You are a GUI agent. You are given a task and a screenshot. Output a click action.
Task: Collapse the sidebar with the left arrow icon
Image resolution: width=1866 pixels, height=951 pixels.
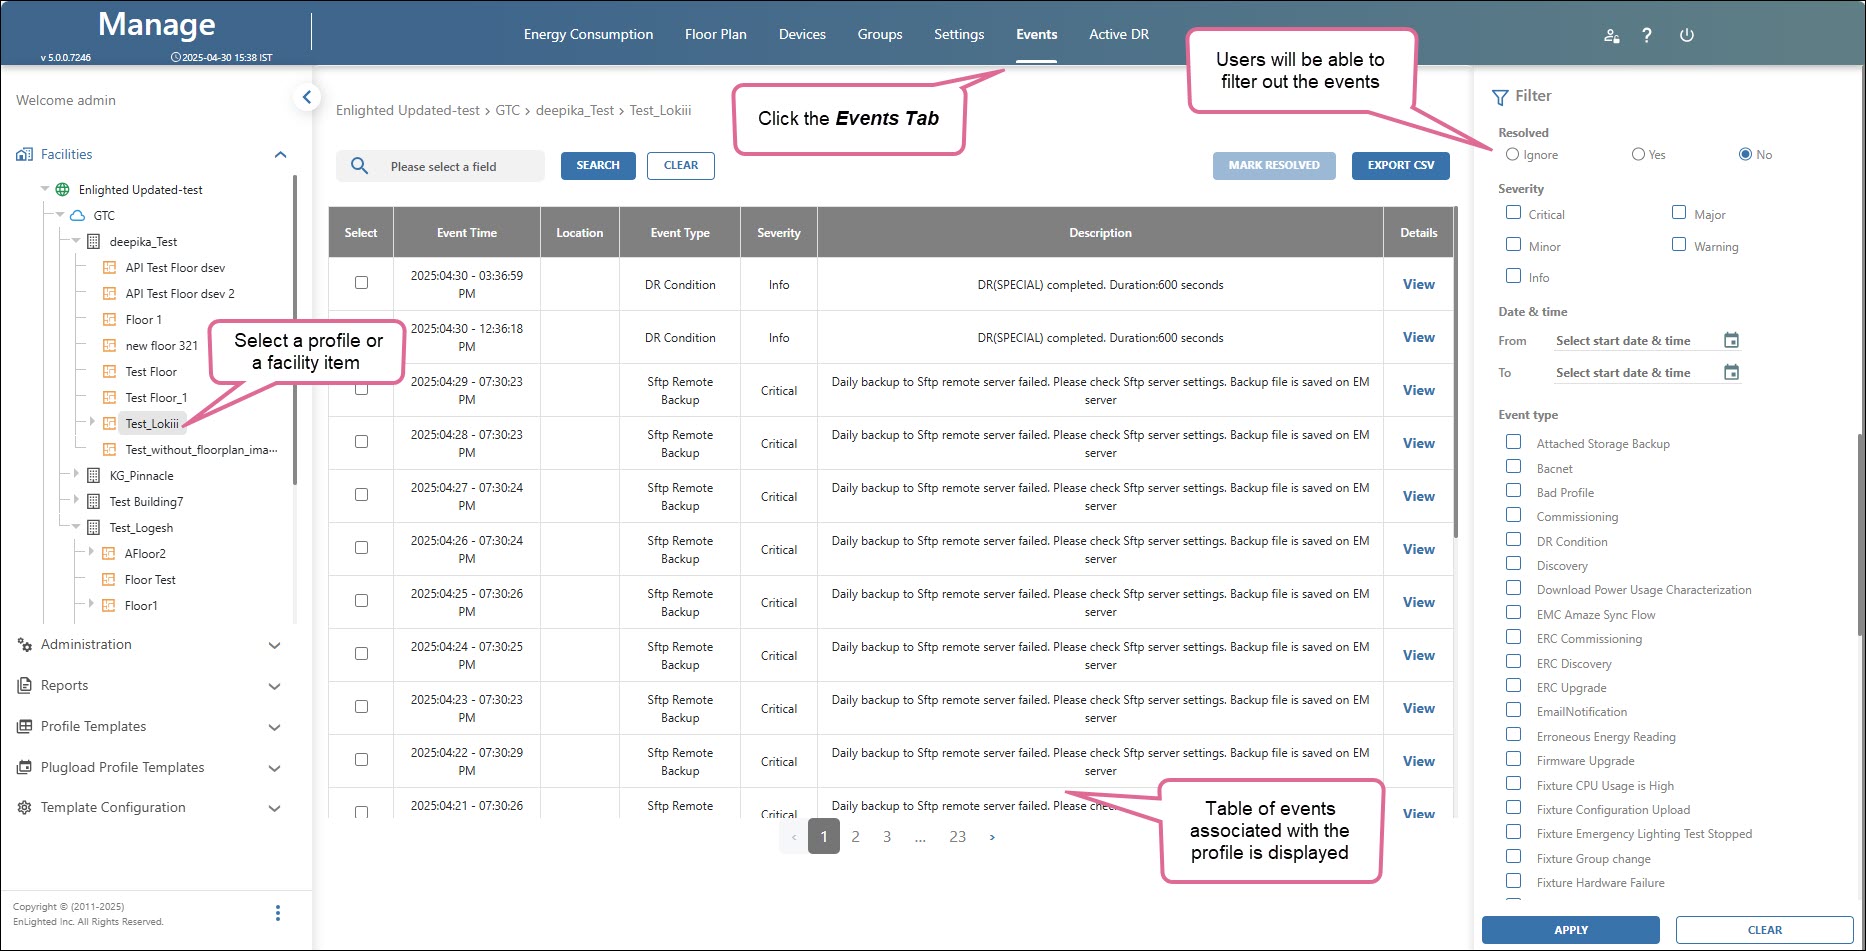[307, 97]
